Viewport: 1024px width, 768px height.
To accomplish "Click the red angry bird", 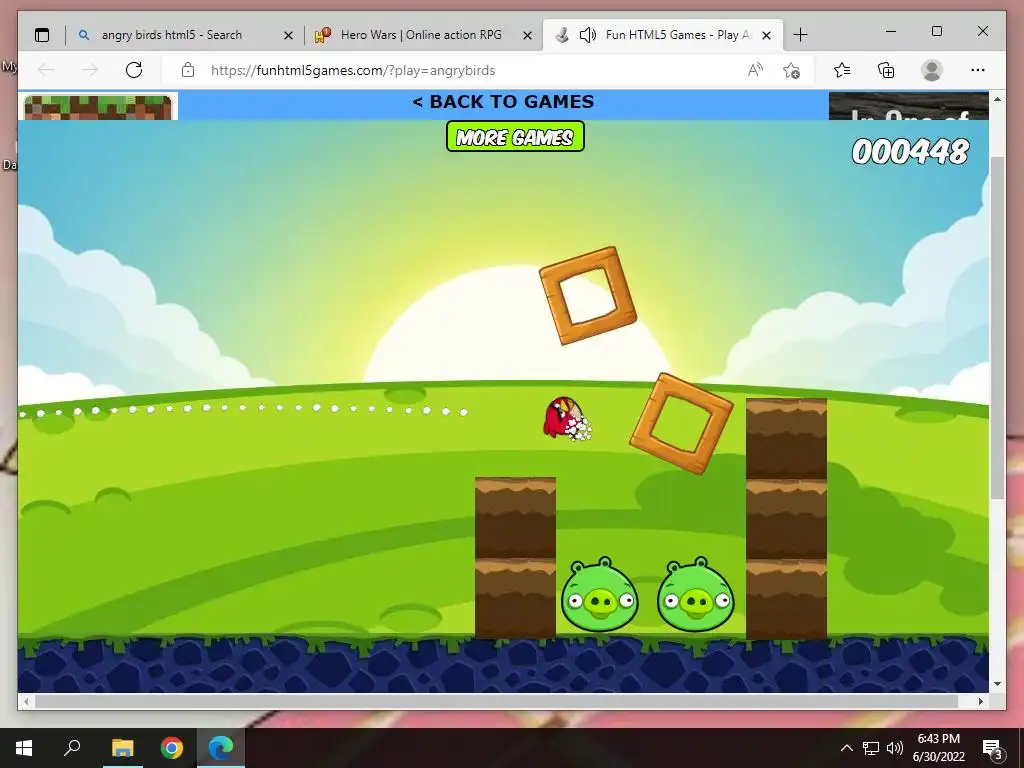I will point(564,417).
